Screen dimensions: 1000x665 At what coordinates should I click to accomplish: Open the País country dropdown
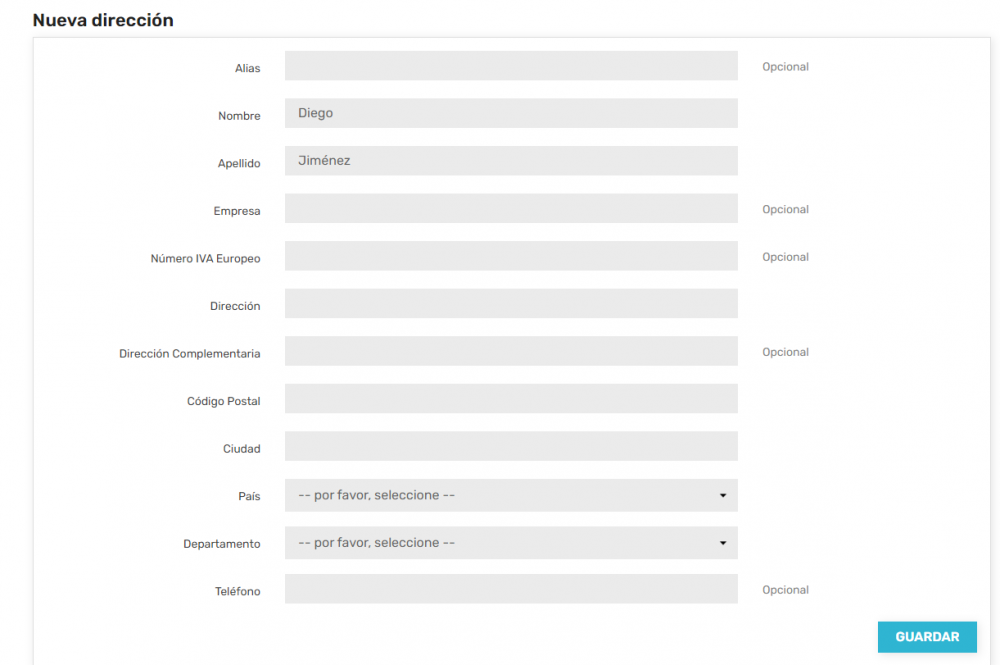click(x=510, y=495)
